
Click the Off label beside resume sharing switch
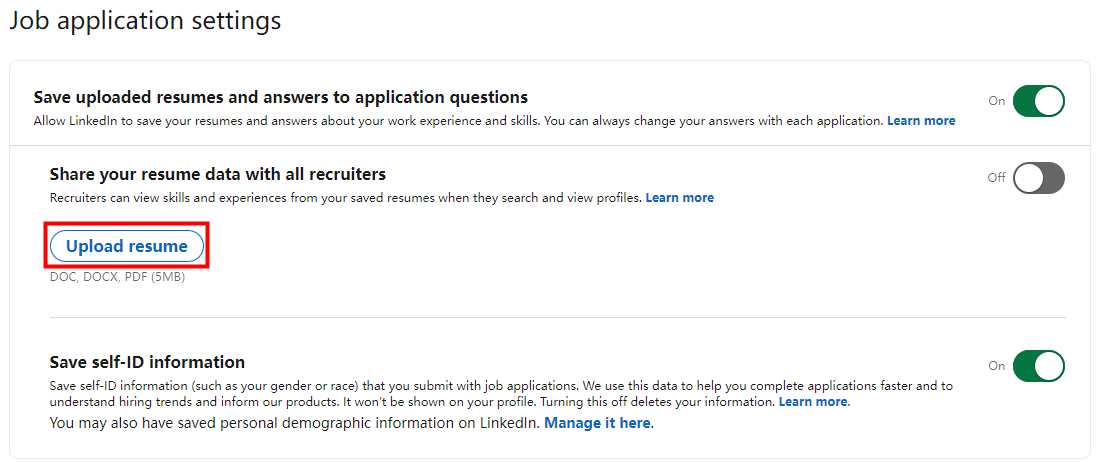tap(997, 177)
